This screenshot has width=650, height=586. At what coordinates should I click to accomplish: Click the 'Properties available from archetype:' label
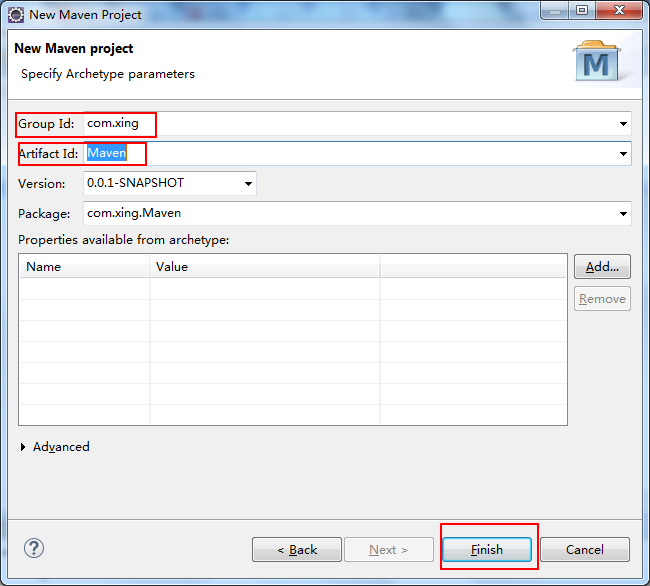pos(124,240)
